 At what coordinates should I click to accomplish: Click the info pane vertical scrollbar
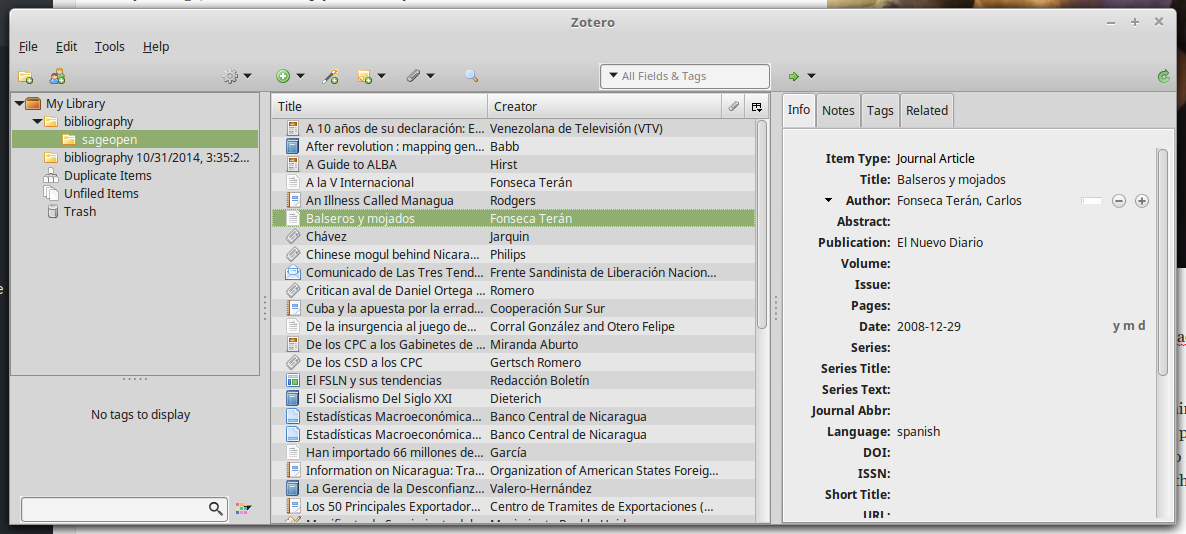(1163, 262)
